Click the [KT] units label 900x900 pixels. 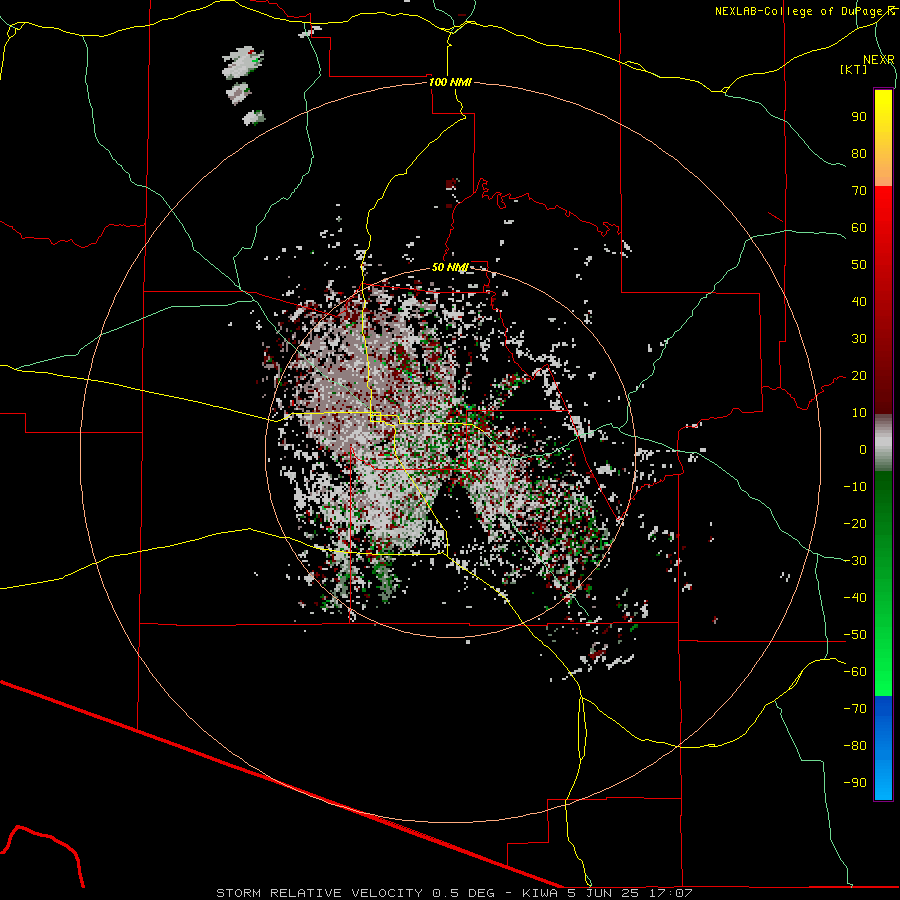[854, 69]
